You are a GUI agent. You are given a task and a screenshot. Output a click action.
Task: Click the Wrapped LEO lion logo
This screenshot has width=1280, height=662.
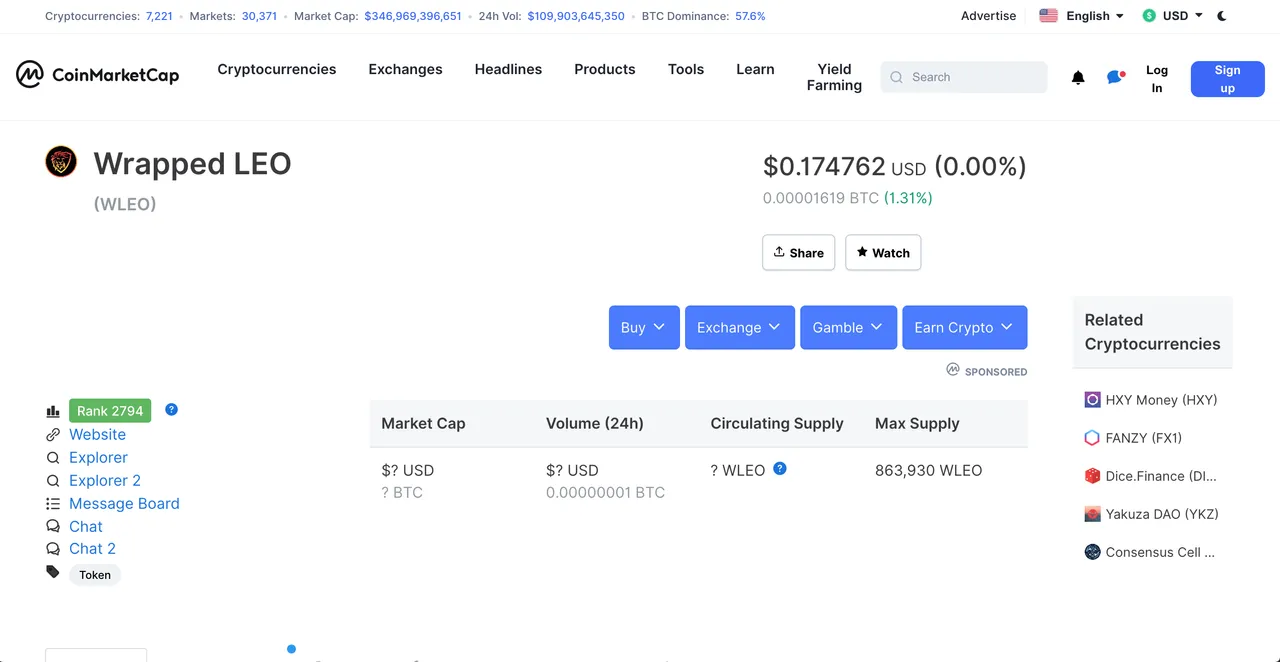[x=61, y=162]
